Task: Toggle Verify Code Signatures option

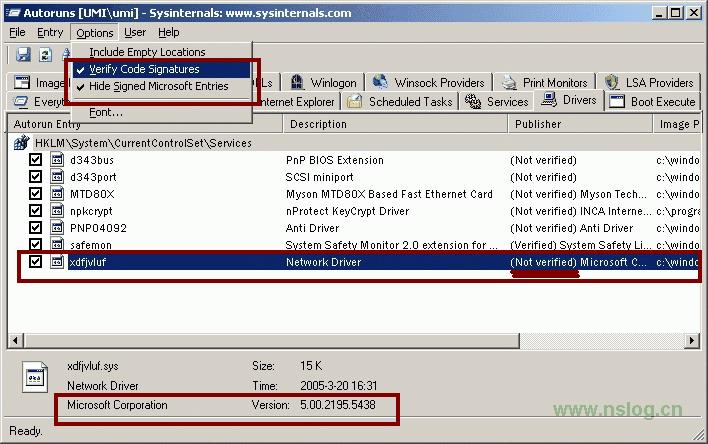Action: 161,69
